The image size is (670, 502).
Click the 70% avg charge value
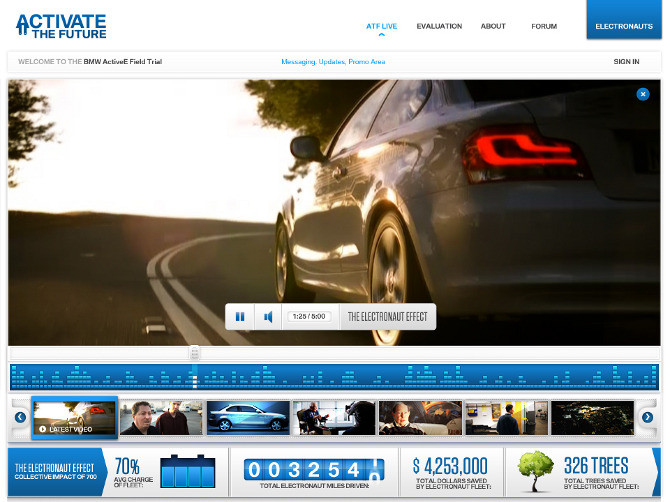127,466
